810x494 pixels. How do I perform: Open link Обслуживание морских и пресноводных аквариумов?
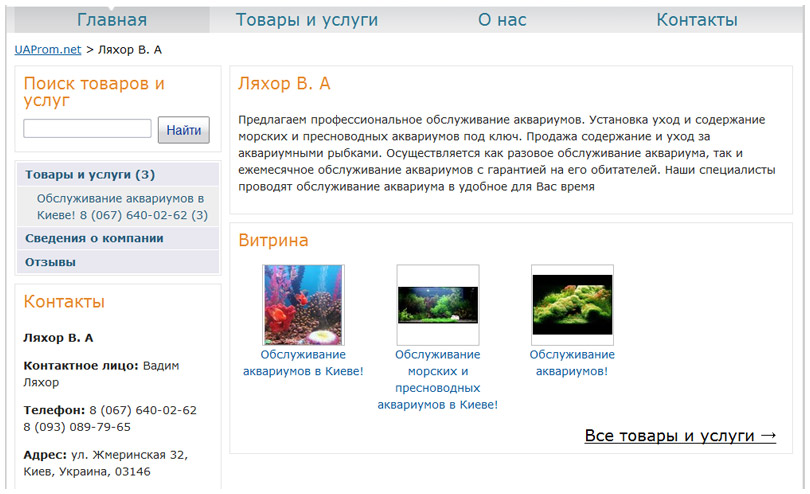click(438, 379)
